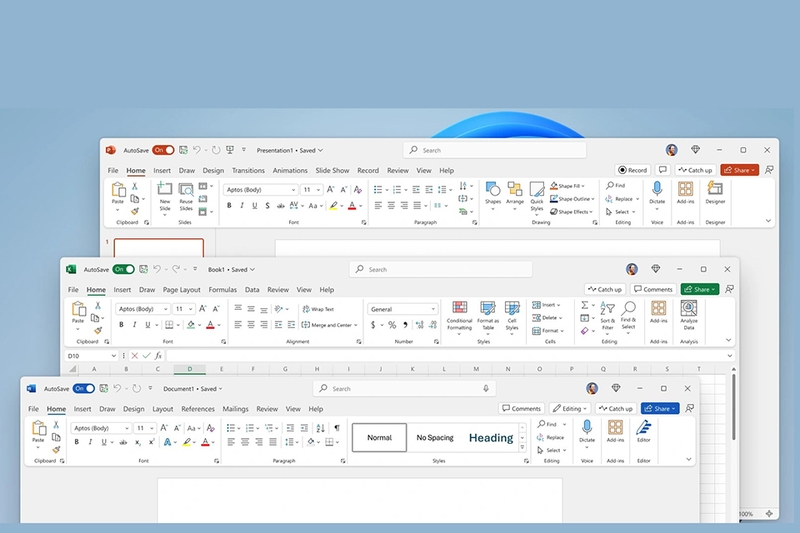Click Catch up button in Excel
Viewport: 800px width, 533px height.
[x=605, y=289]
